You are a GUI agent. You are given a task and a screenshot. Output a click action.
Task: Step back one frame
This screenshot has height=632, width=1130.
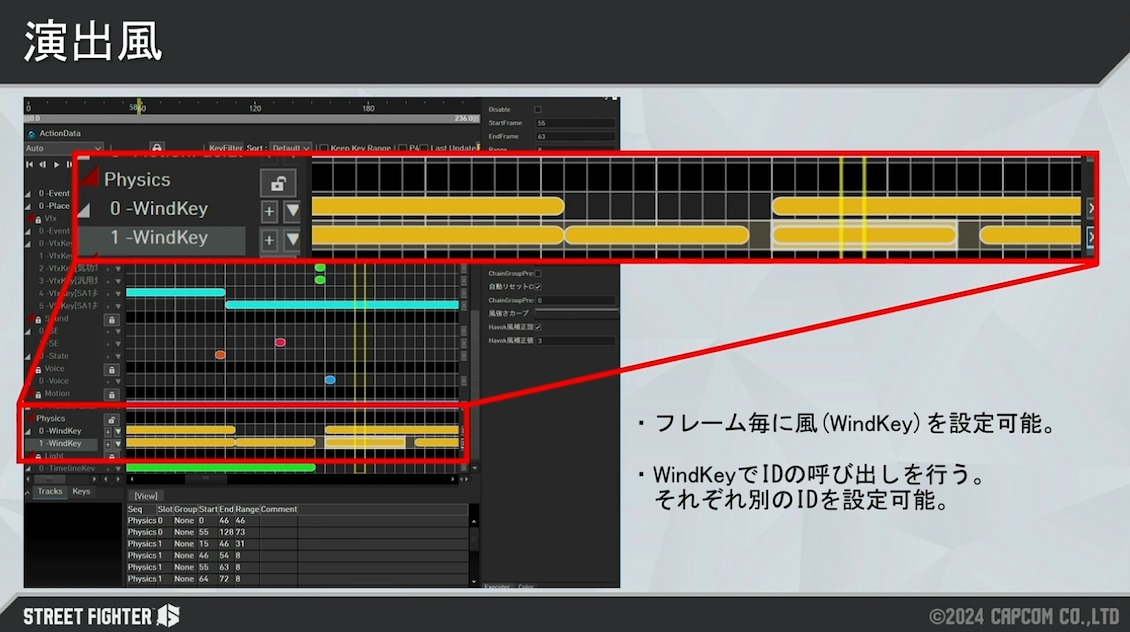pos(43,164)
